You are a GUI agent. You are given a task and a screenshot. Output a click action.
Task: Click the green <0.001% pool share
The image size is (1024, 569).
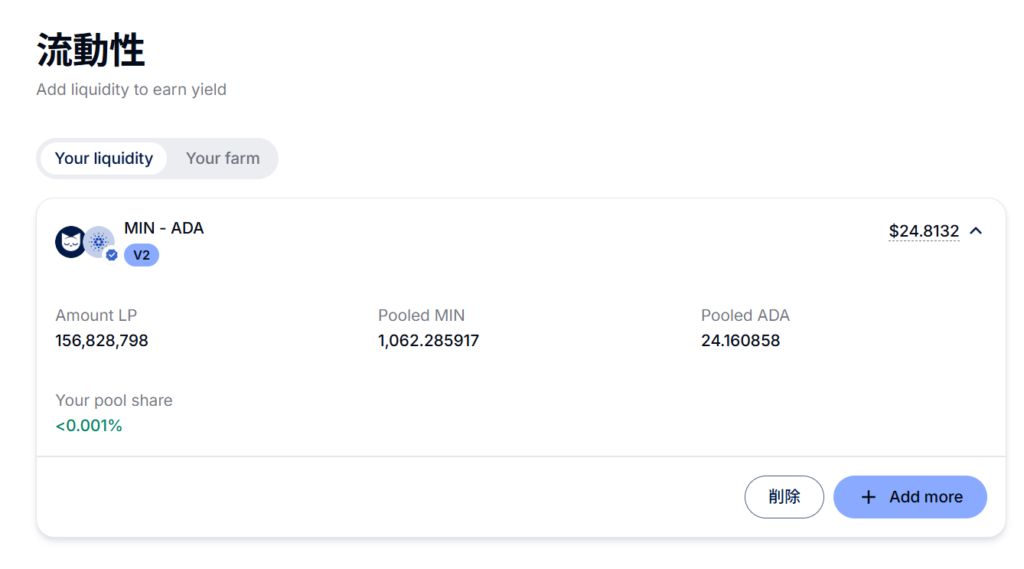[89, 425]
